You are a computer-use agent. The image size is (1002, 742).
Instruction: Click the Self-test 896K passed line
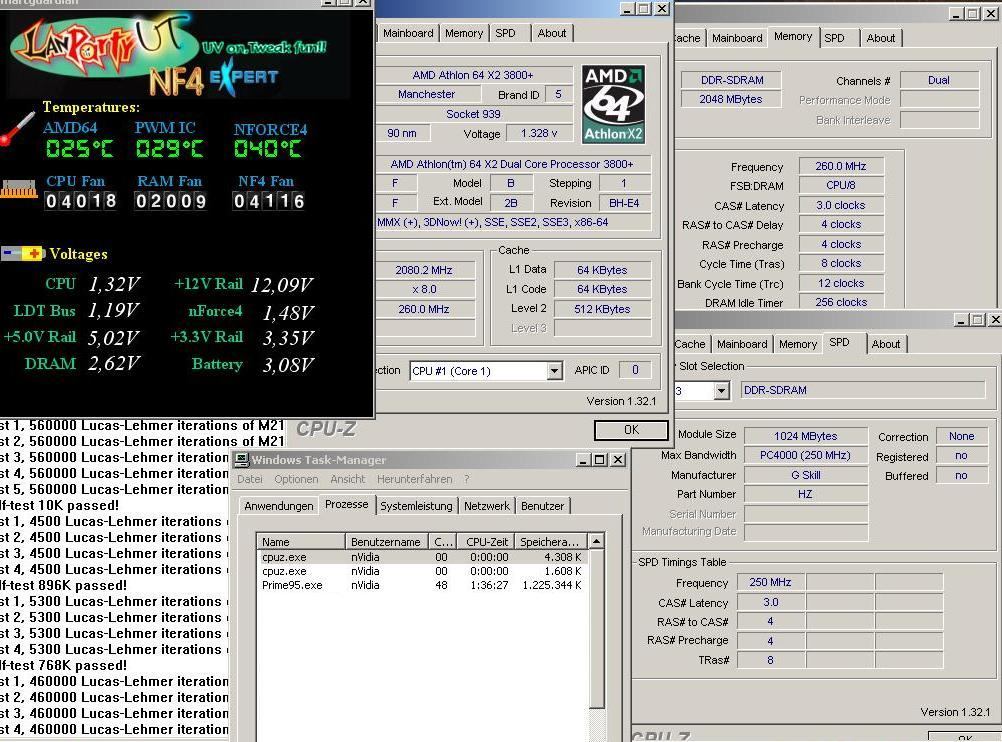coord(63,585)
